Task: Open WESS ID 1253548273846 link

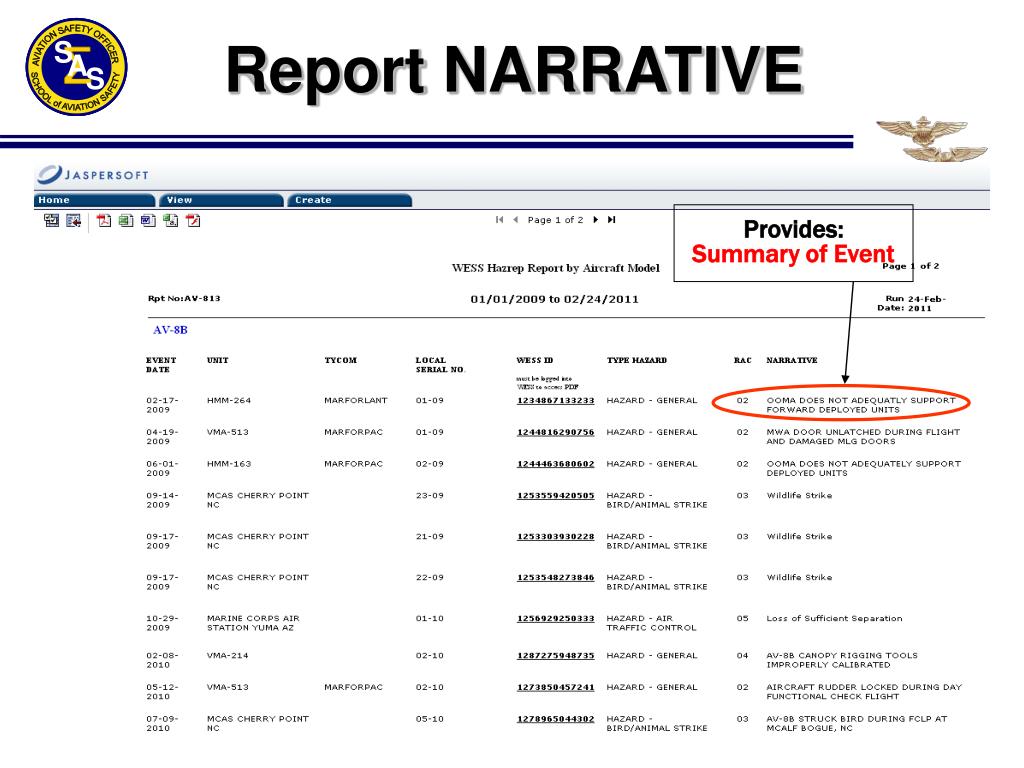Action: (556, 578)
